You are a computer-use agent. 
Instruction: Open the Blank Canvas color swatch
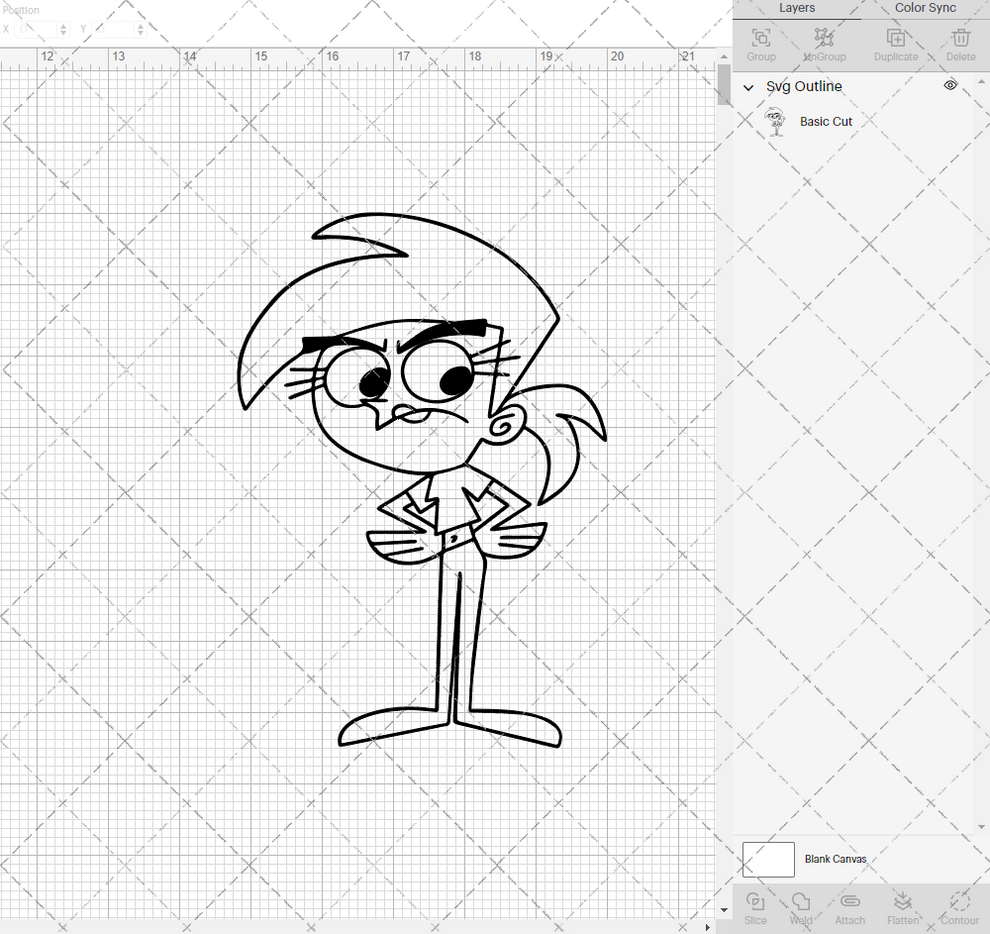(x=767, y=859)
